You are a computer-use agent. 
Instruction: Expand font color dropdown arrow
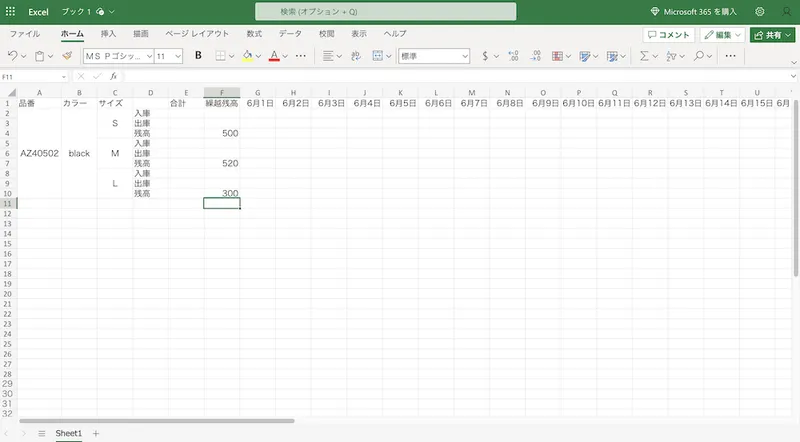click(285, 56)
